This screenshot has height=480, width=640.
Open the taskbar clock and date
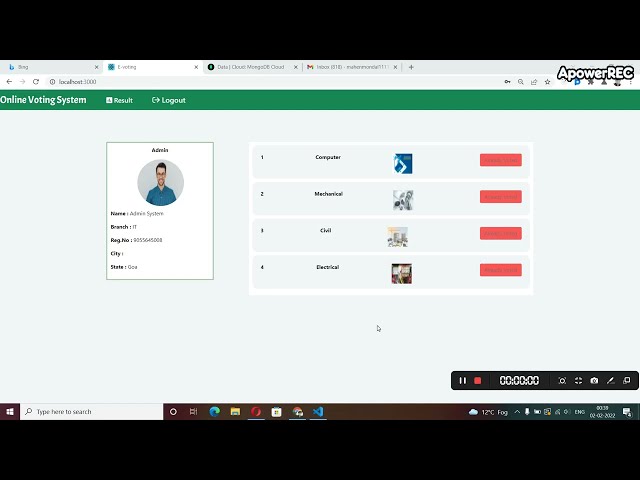coord(602,411)
